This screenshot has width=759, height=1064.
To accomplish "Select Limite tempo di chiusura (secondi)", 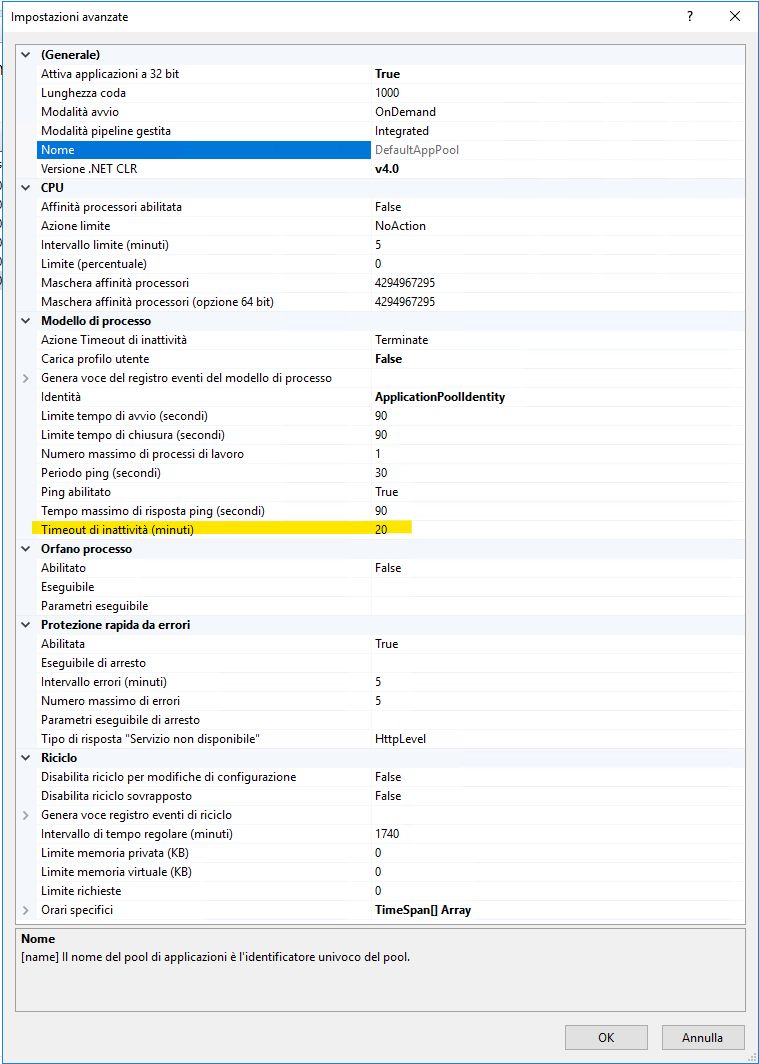I will pos(389,435).
